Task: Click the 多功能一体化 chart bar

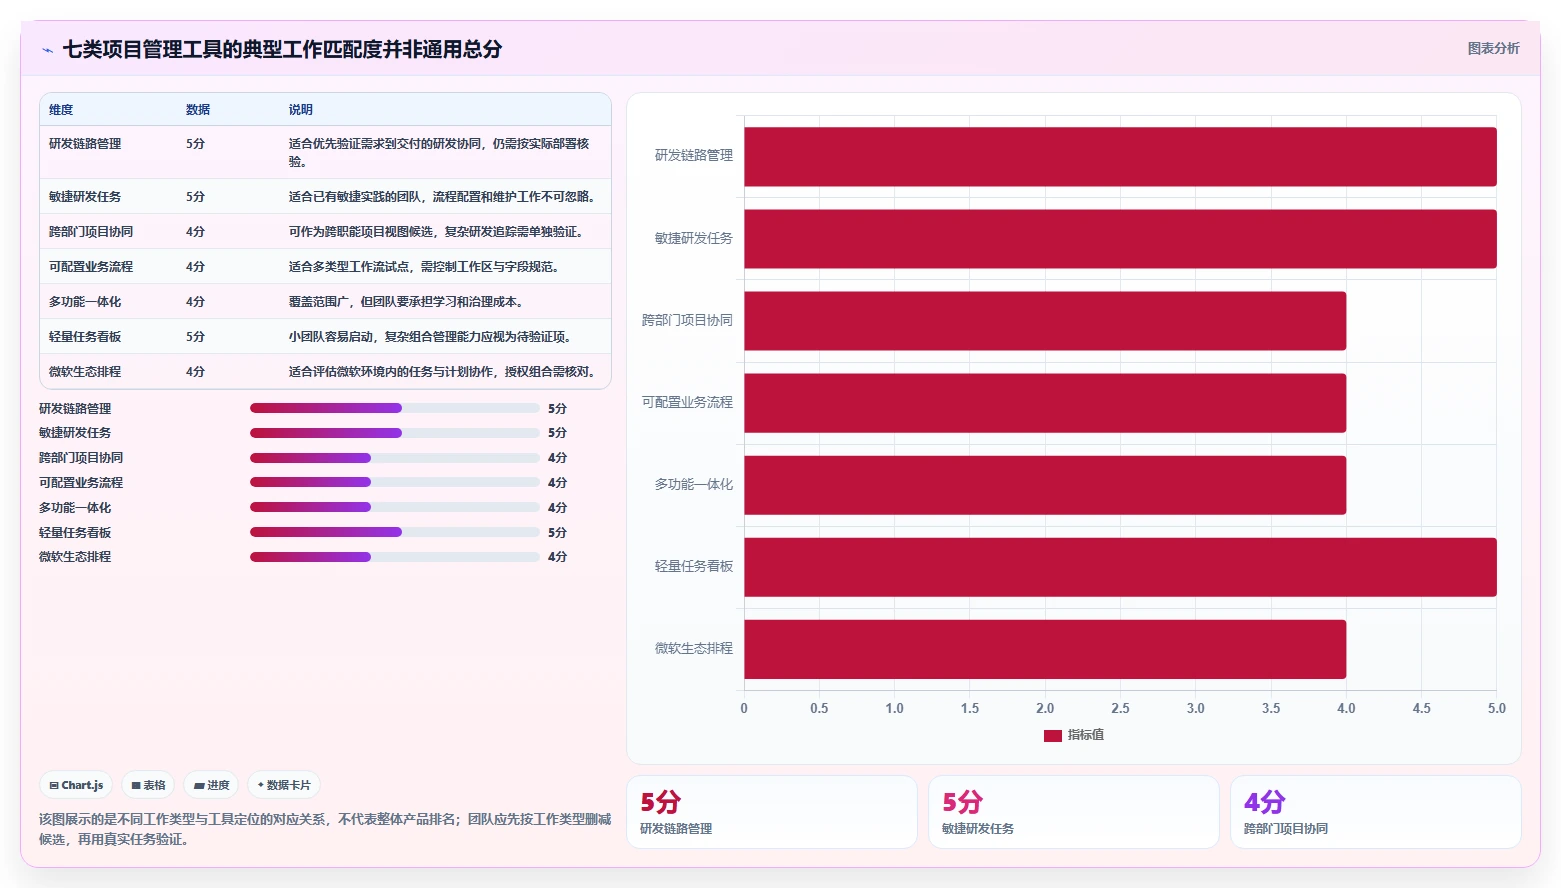Action: tap(1045, 485)
